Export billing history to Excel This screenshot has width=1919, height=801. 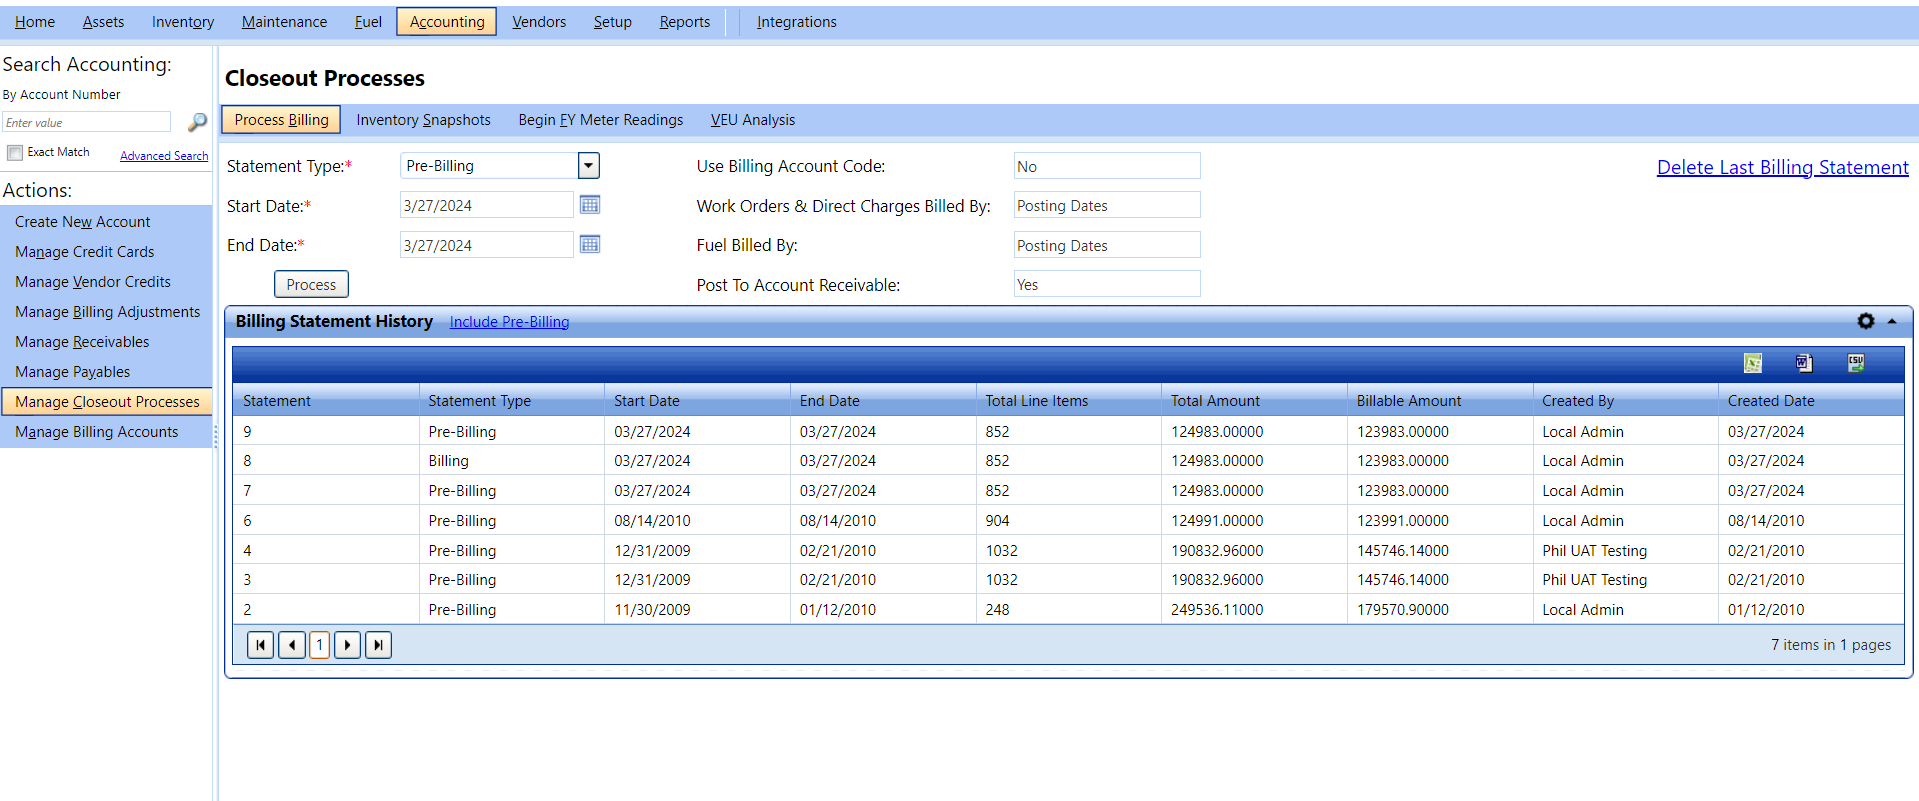[1752, 363]
